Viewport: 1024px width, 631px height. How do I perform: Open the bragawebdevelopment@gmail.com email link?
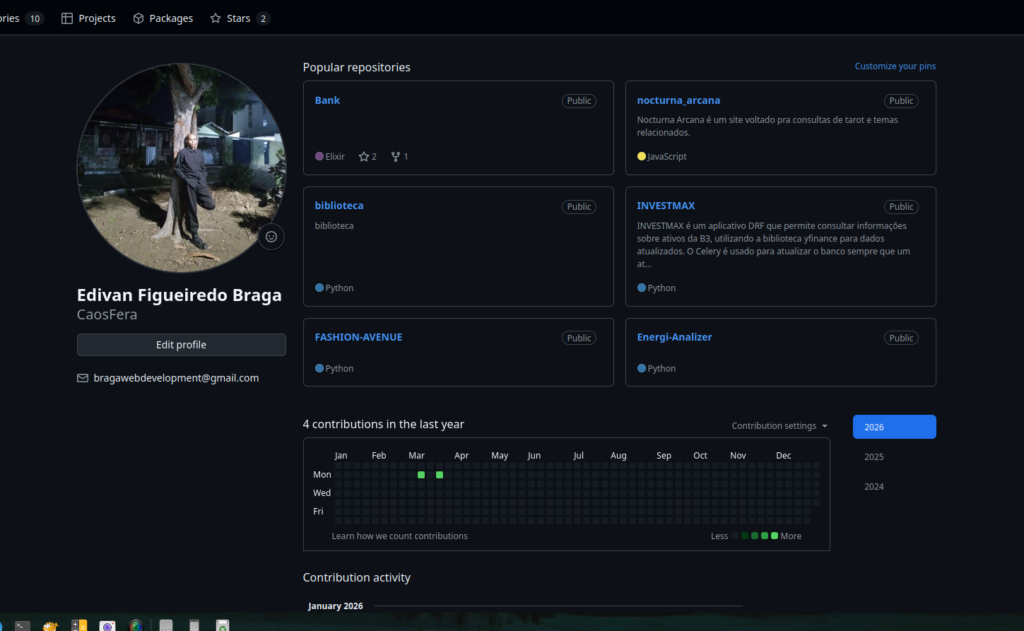176,378
